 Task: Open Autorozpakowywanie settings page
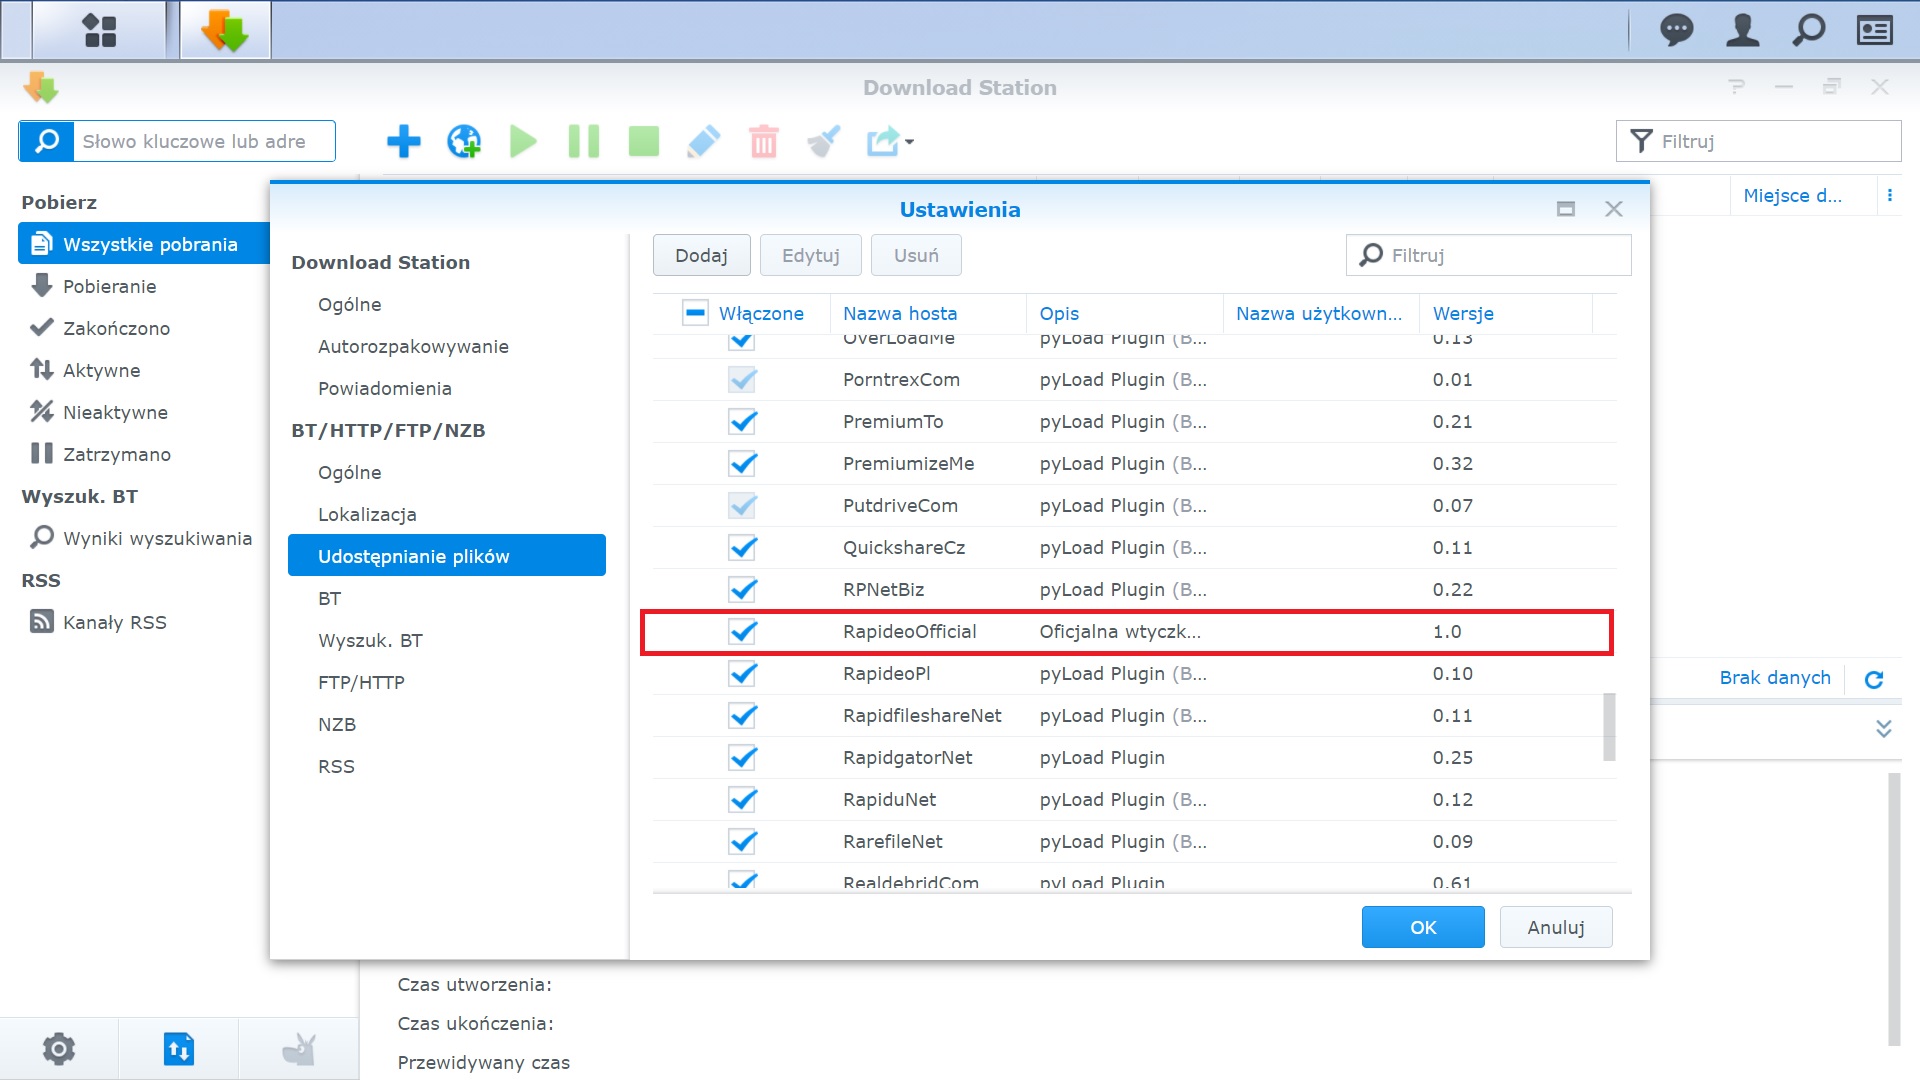(413, 346)
